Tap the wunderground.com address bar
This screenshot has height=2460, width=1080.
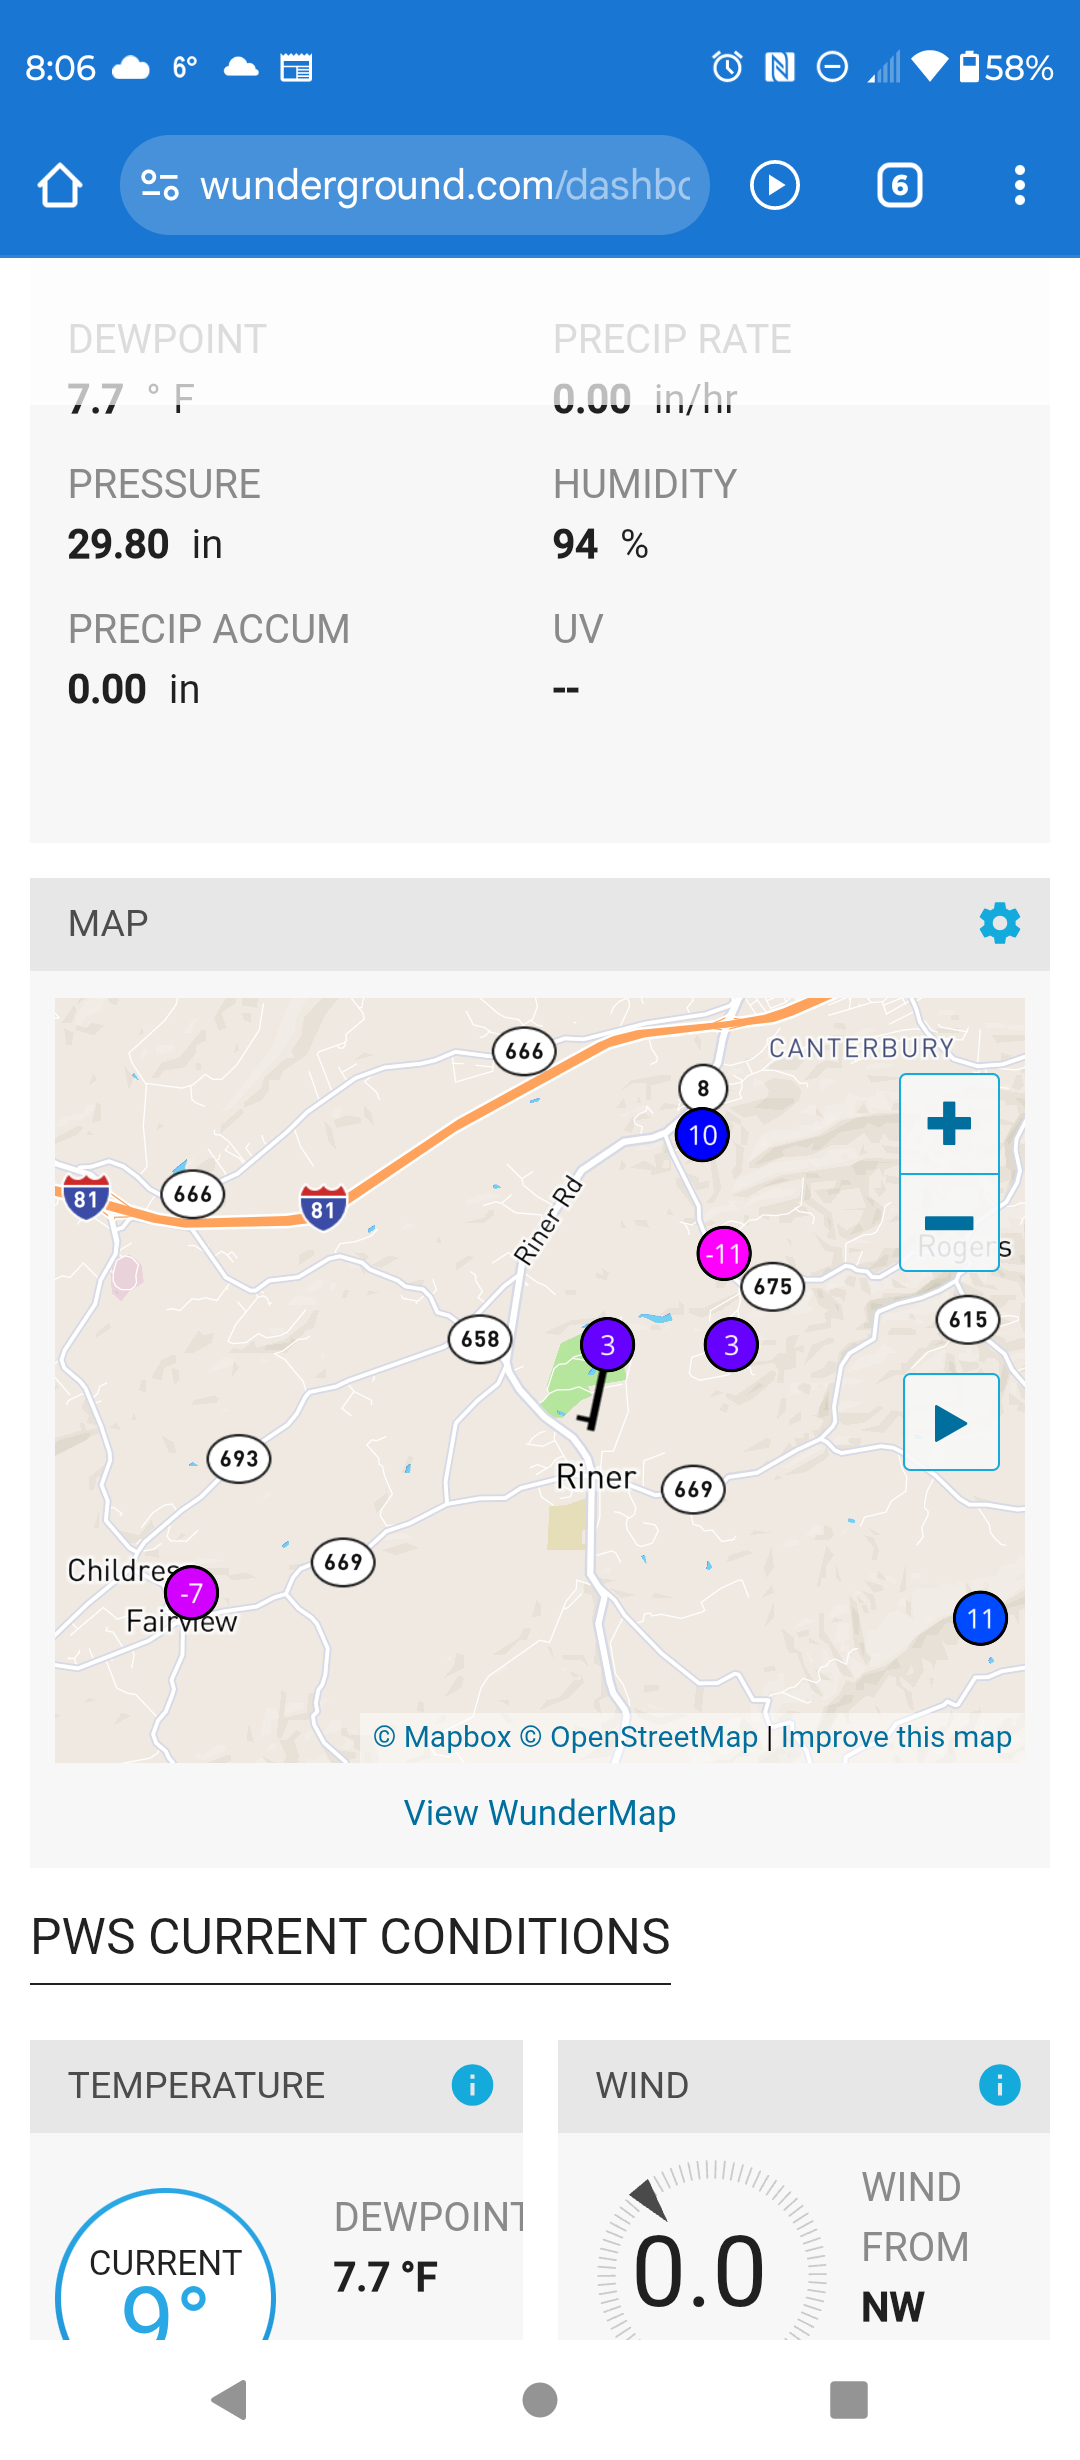(x=444, y=186)
